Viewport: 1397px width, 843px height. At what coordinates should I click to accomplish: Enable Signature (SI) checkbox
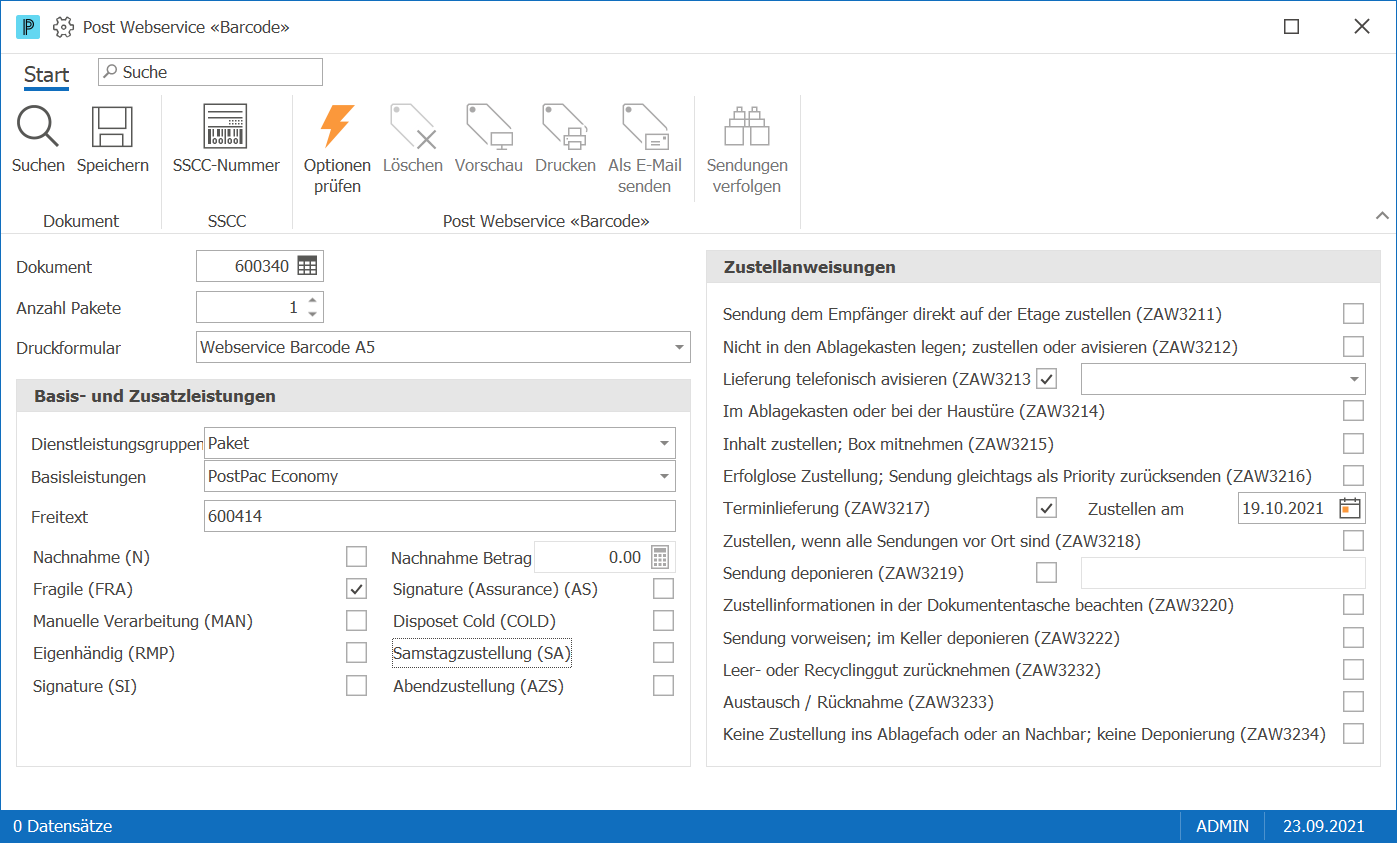[356, 686]
